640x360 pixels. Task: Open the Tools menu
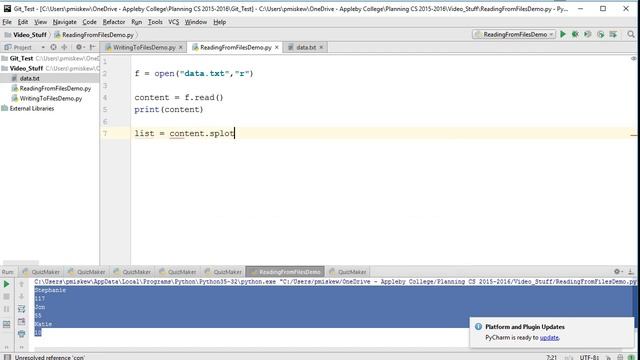point(155,22)
